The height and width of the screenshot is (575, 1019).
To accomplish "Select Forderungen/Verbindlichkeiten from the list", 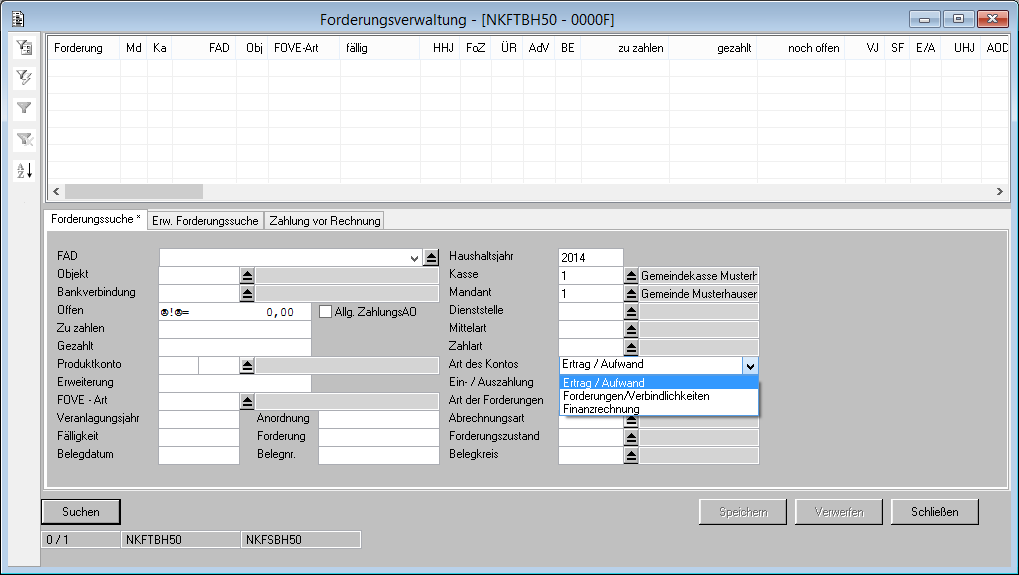I will pos(636,396).
